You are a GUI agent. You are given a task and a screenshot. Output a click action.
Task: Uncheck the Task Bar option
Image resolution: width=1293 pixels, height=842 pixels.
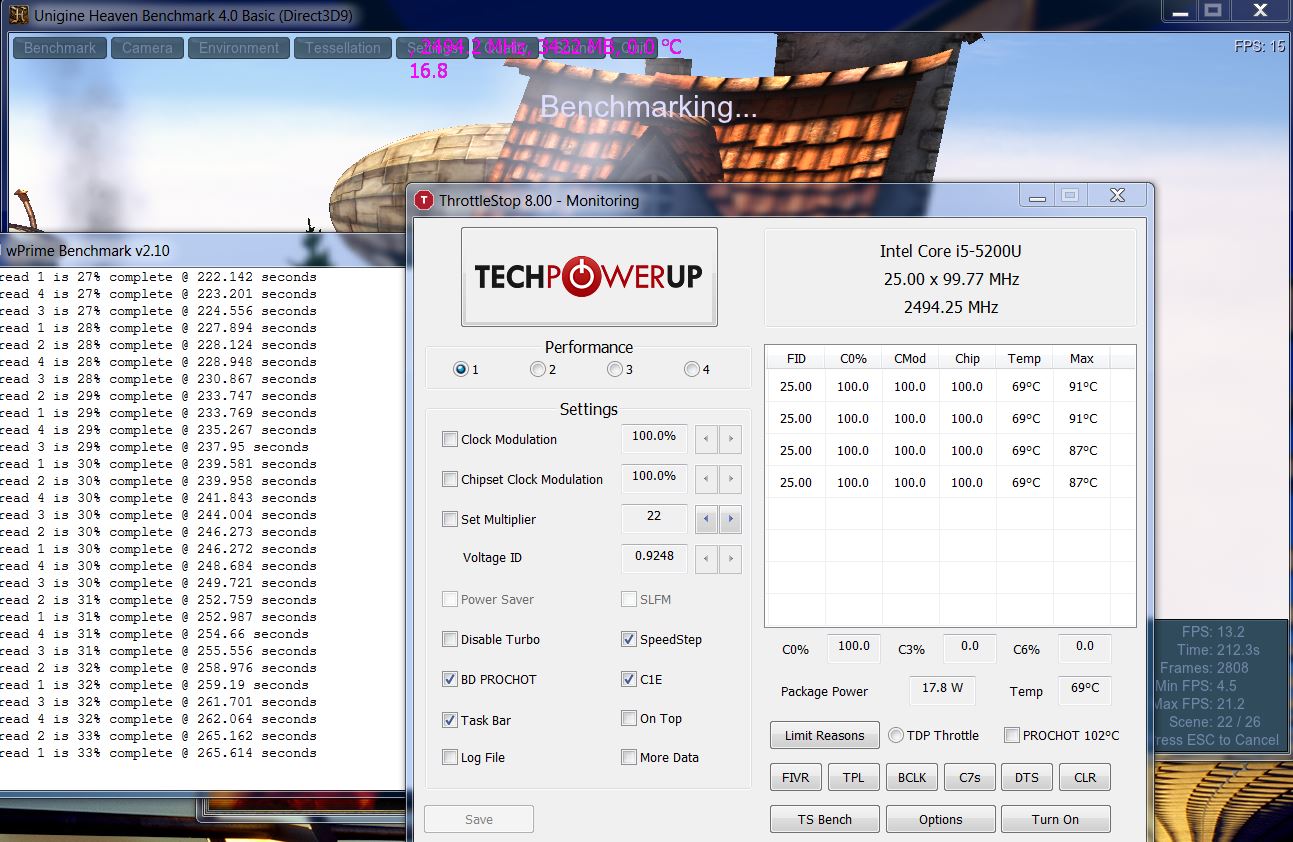(450, 719)
